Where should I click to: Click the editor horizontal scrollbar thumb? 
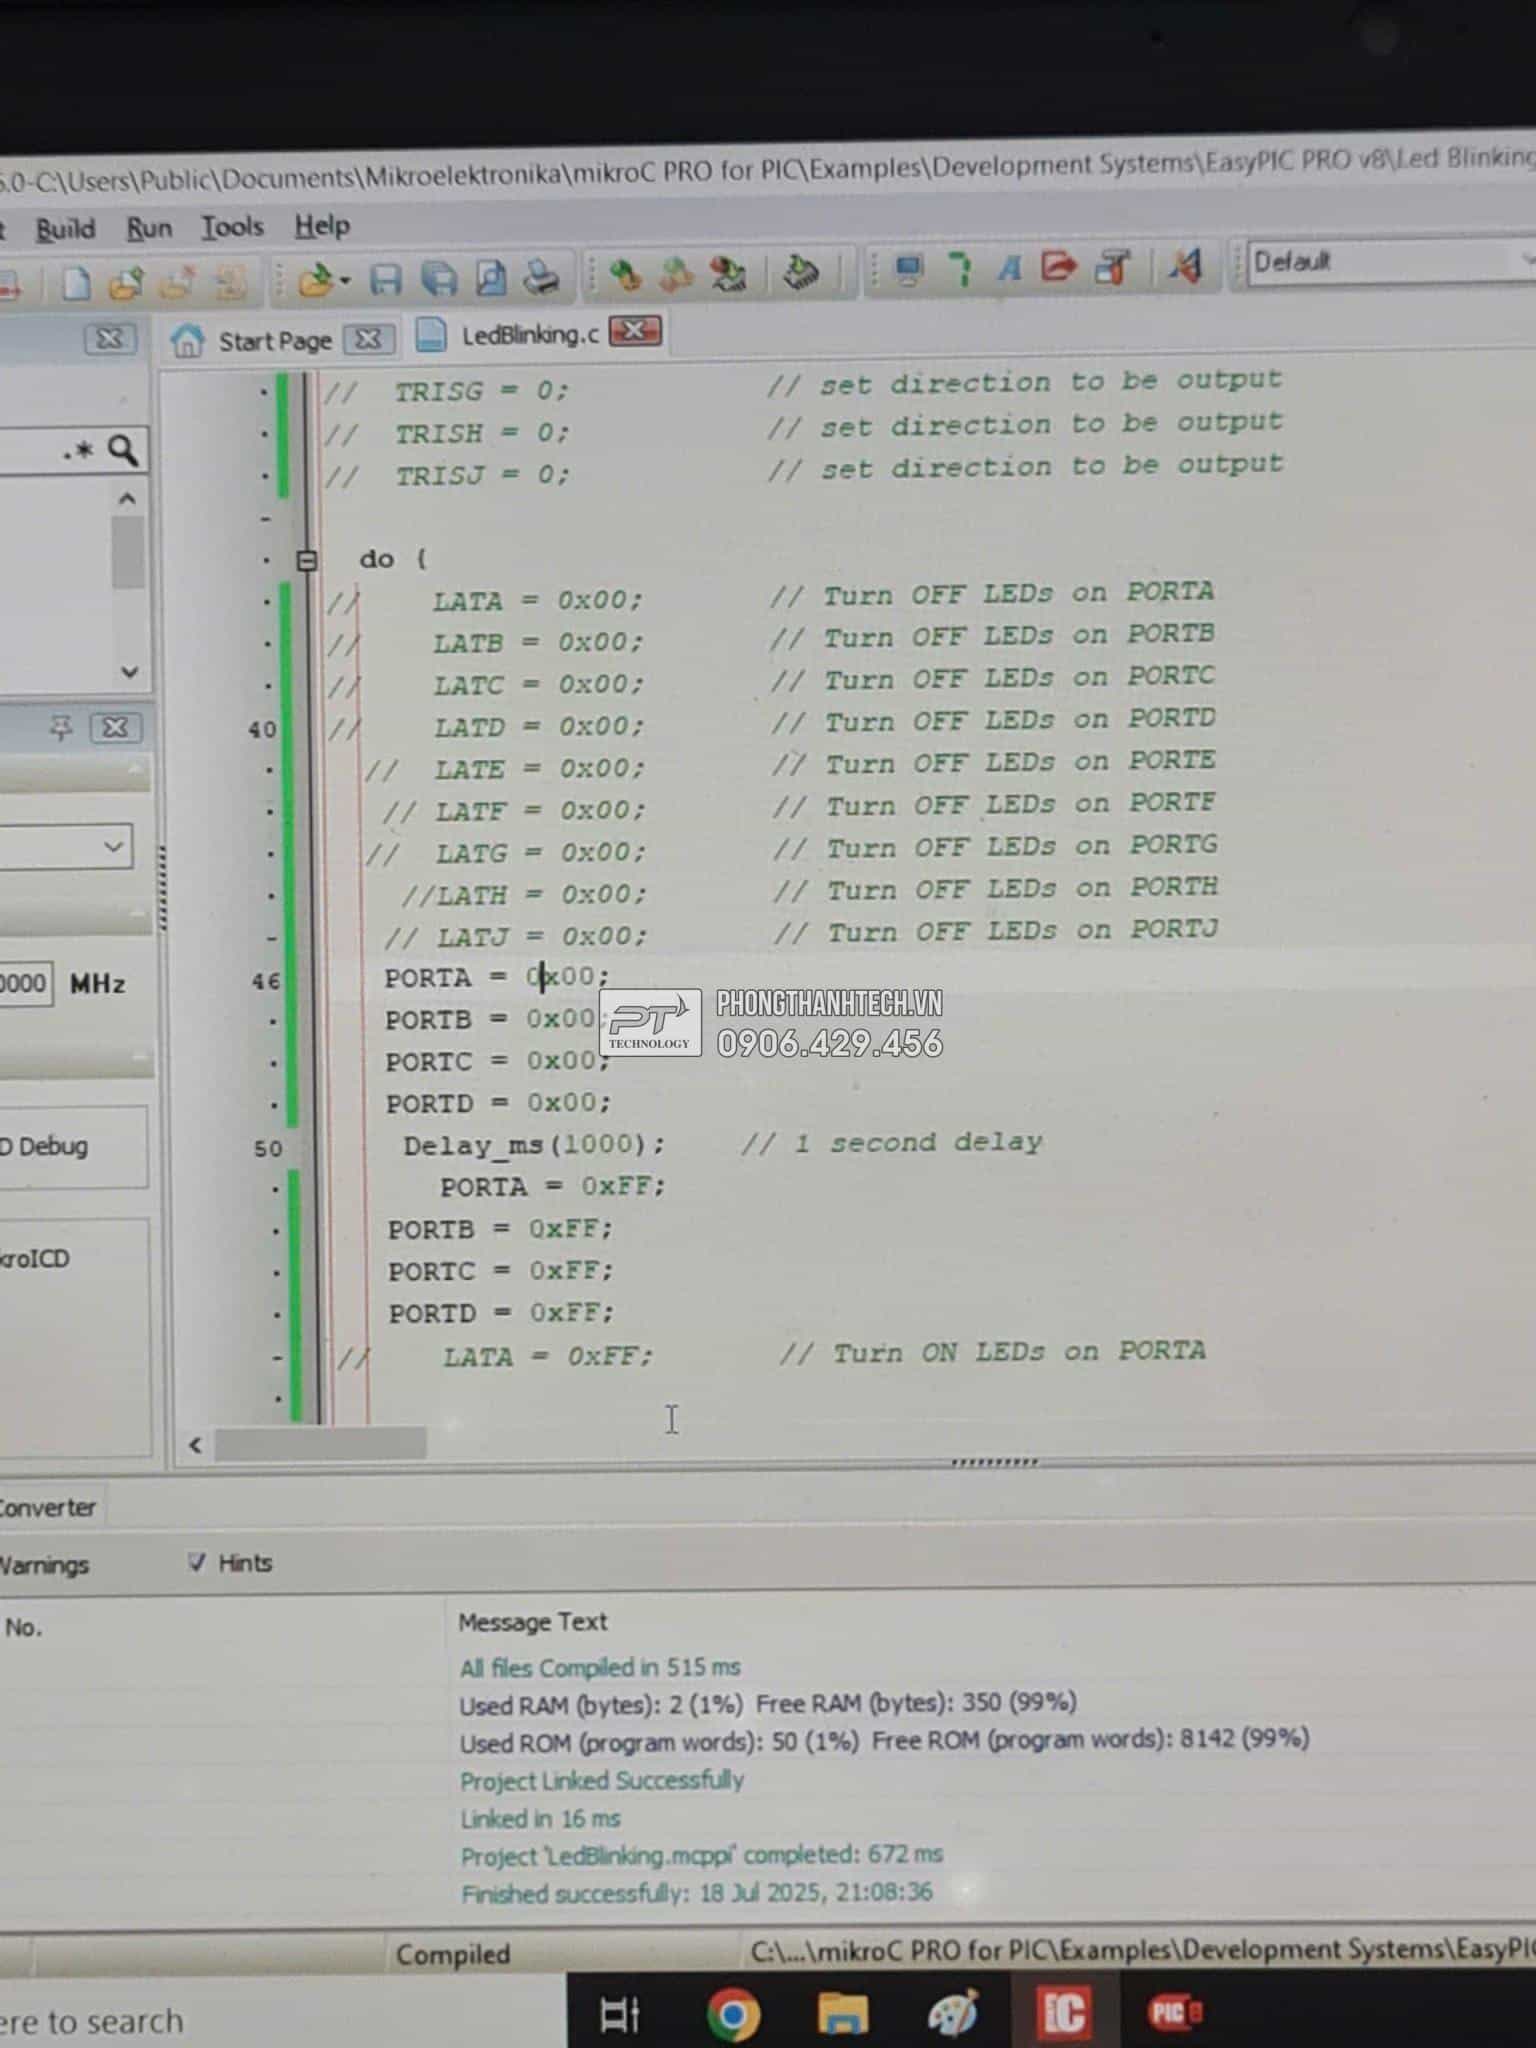[x=320, y=1443]
